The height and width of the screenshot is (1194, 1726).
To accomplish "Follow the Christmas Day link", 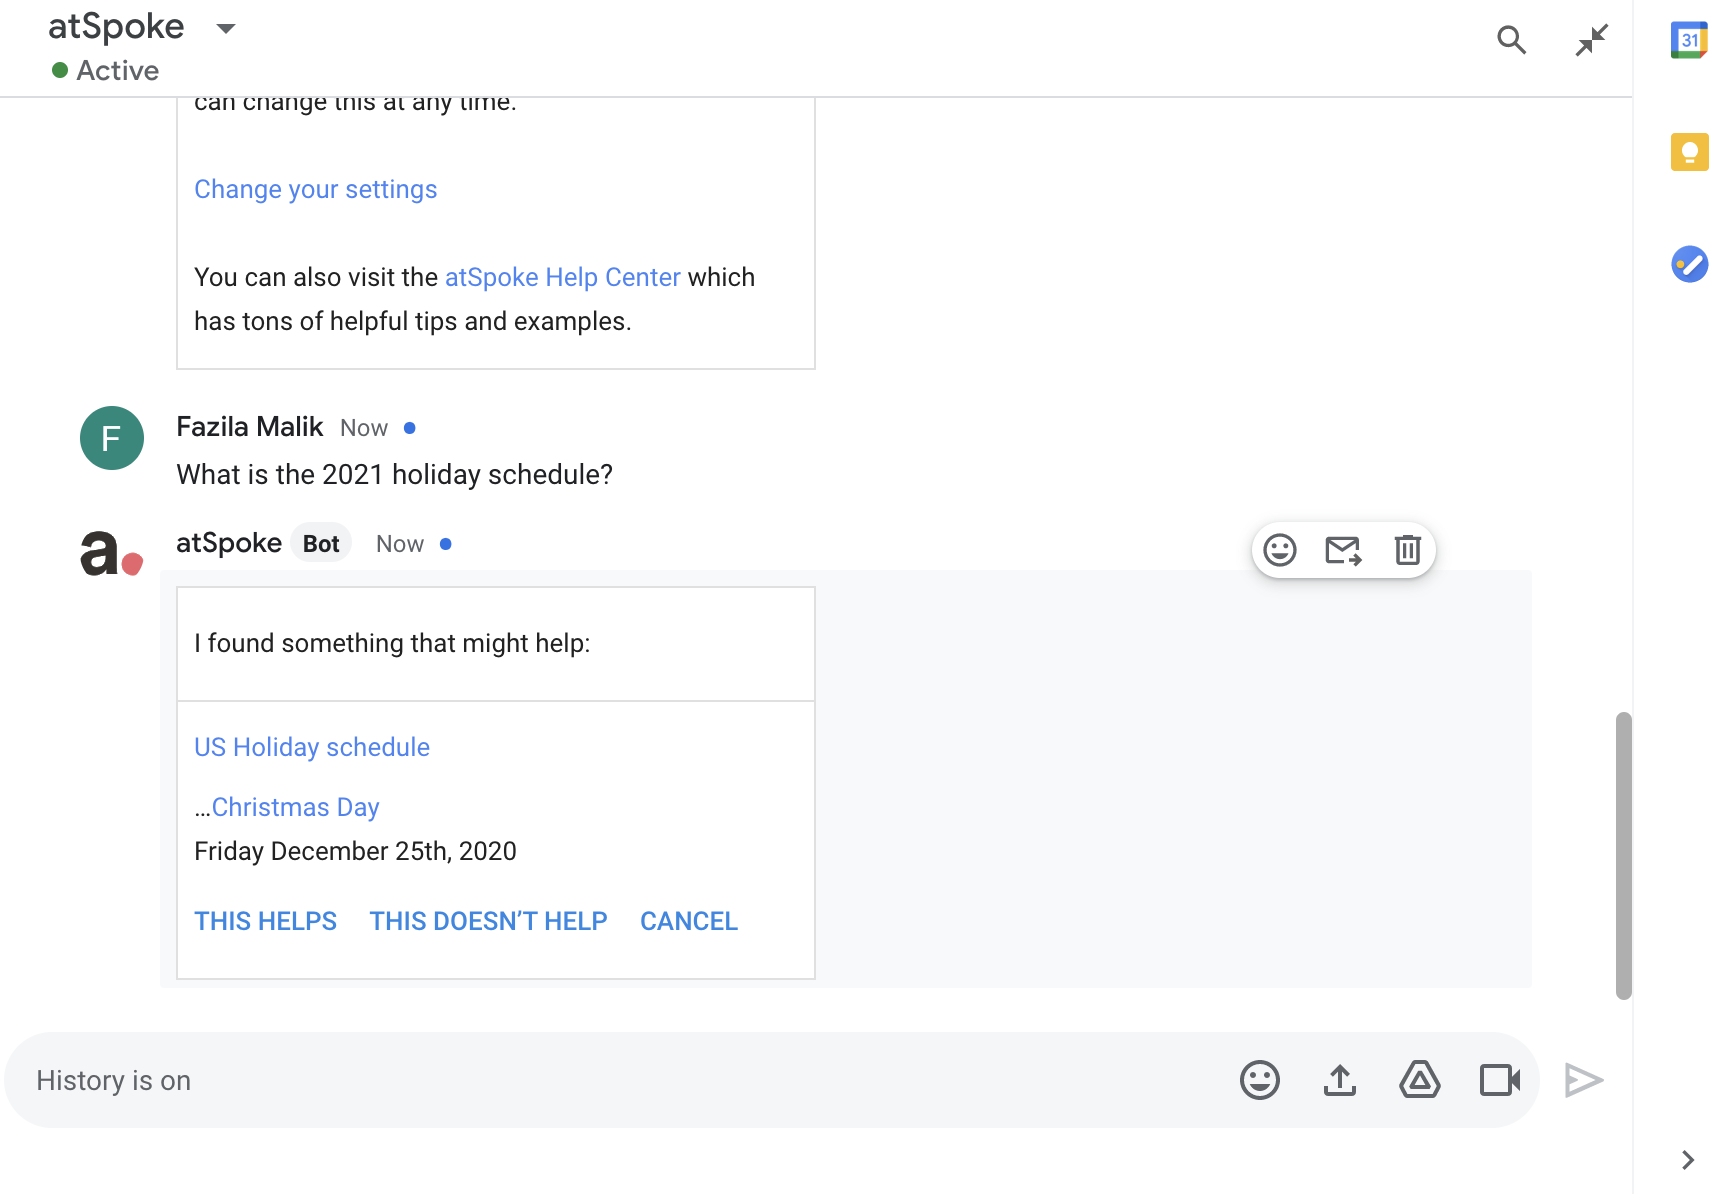I will (x=295, y=807).
